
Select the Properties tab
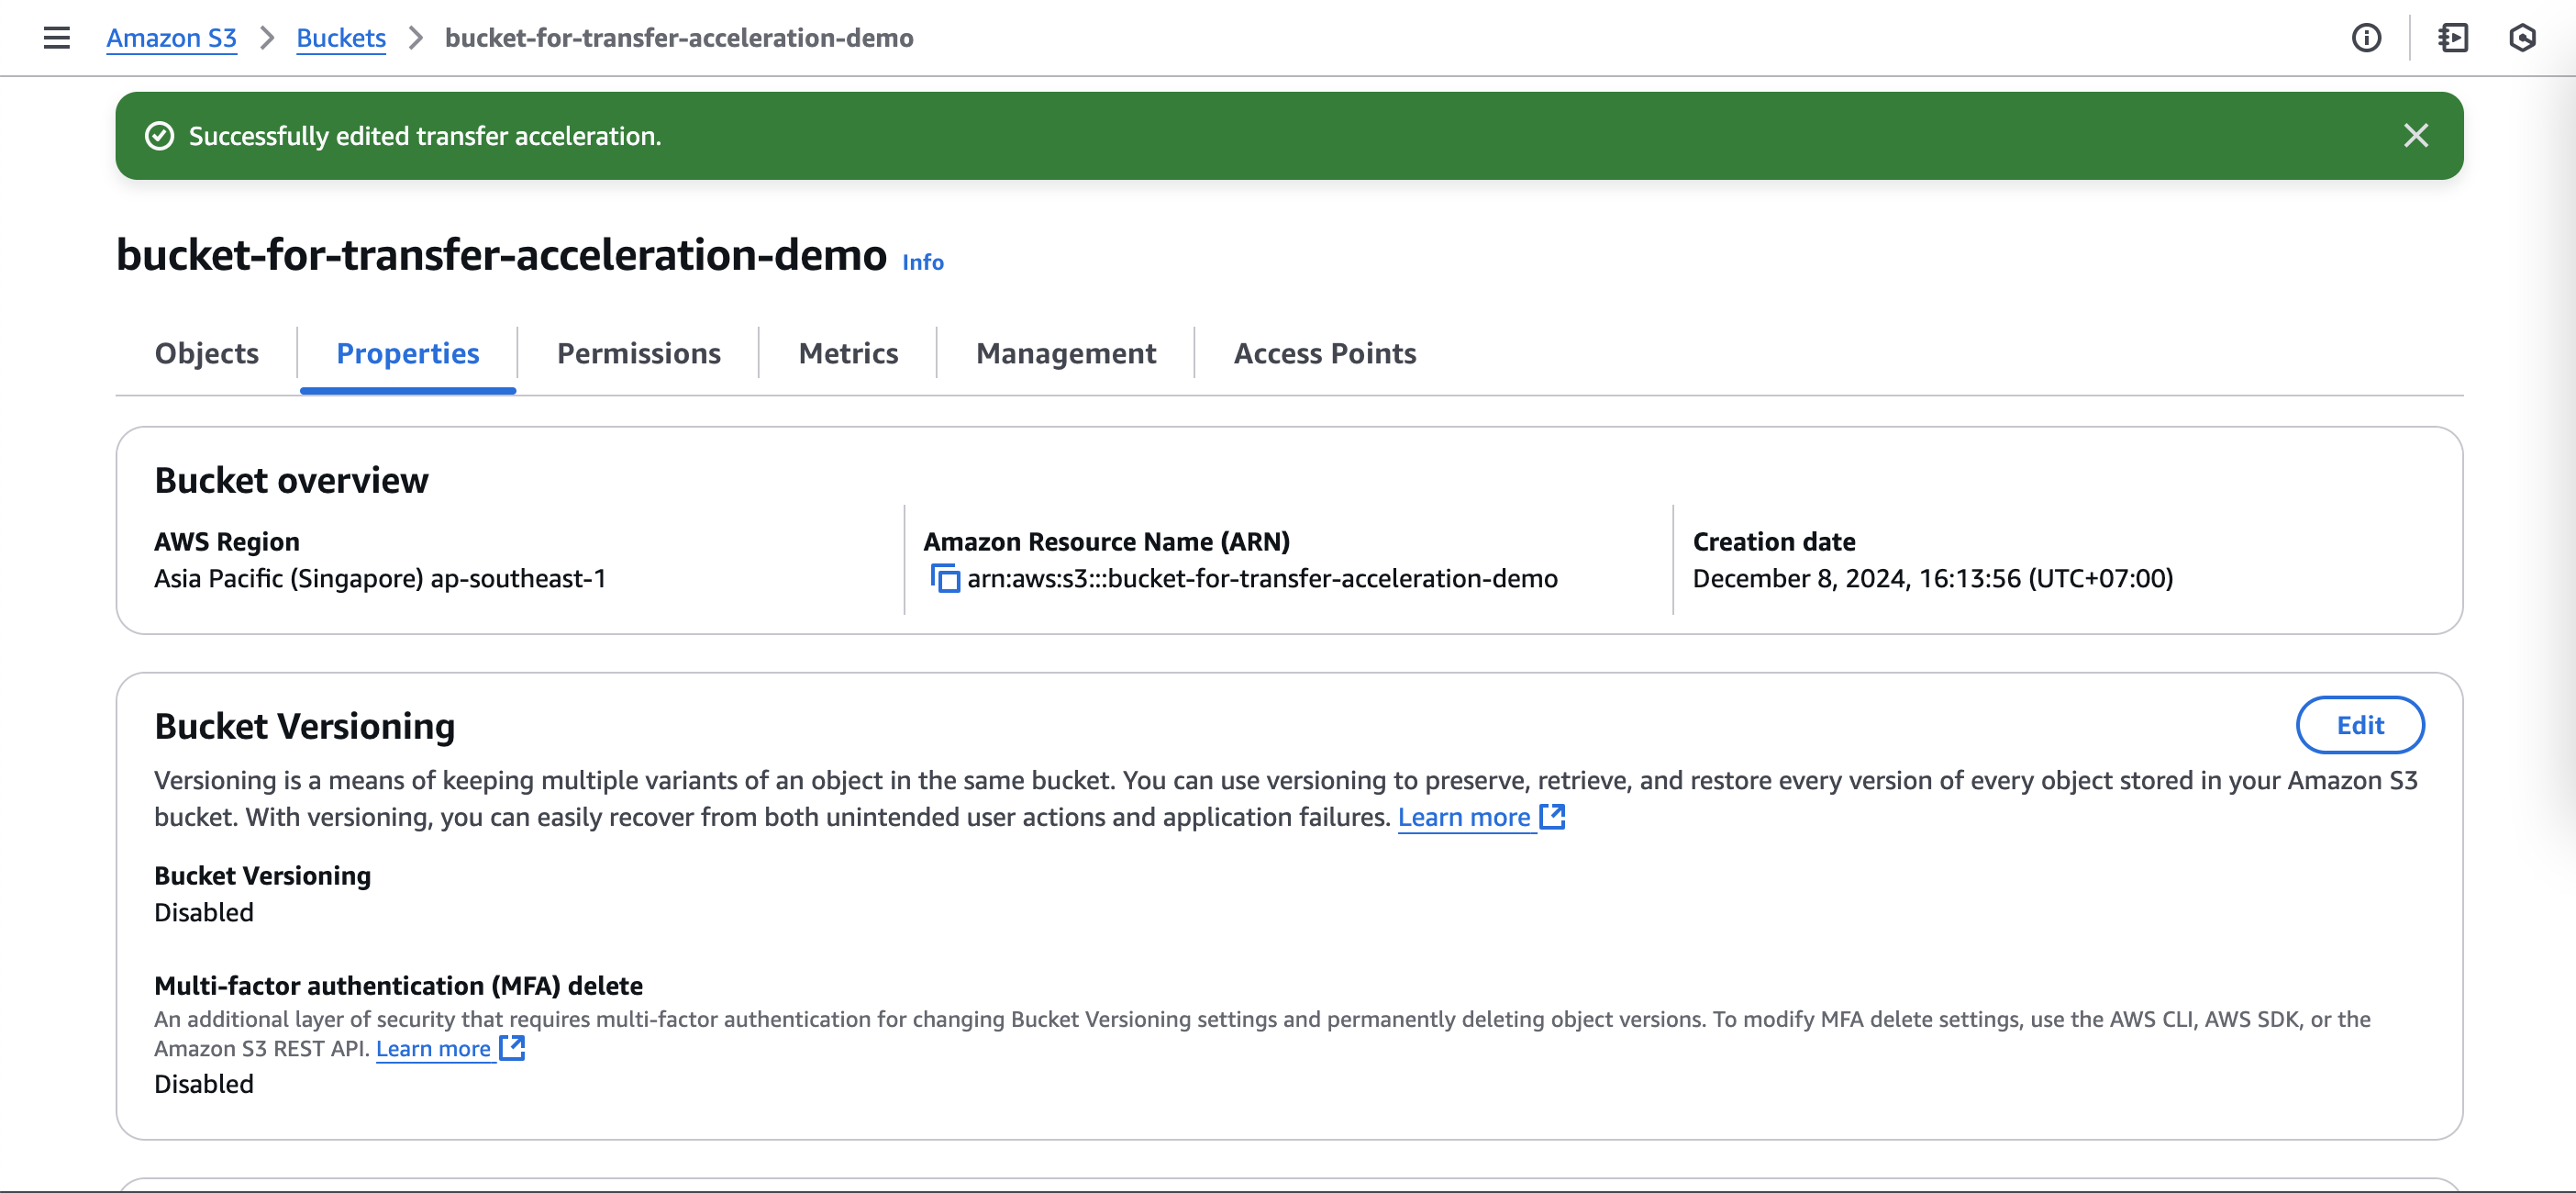(x=407, y=353)
